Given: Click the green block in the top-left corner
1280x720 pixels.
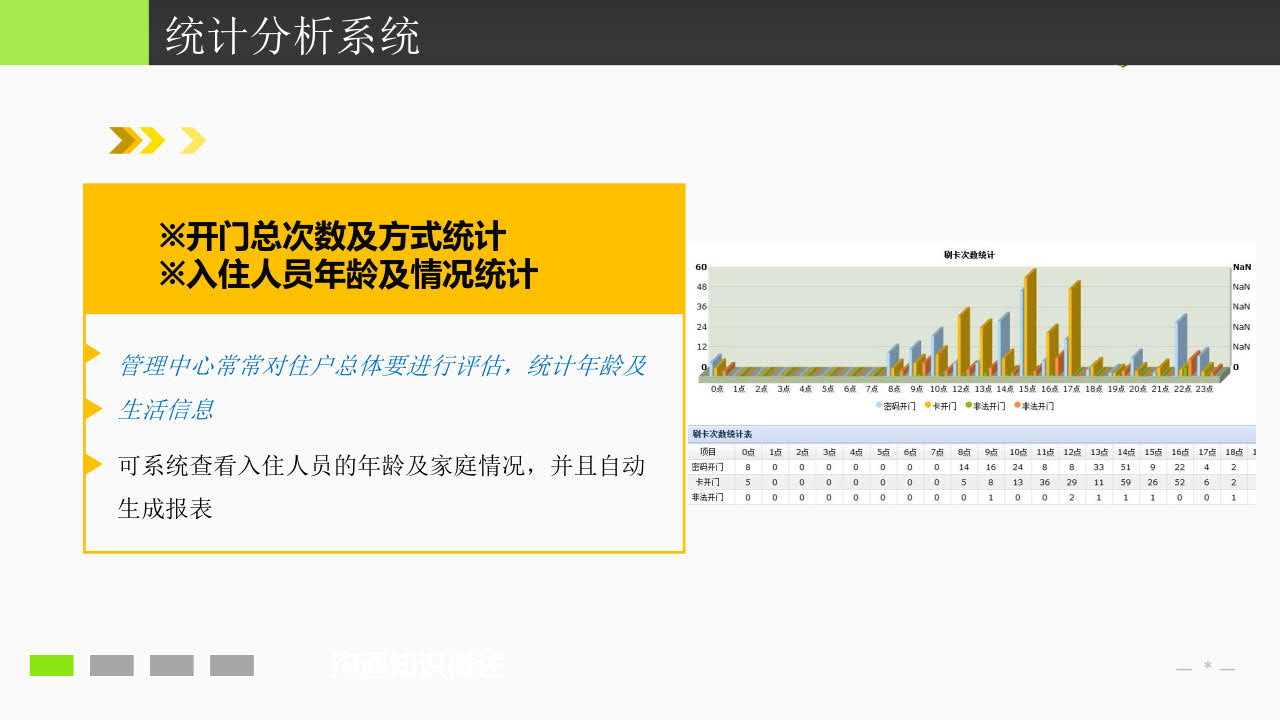Looking at the screenshot, I should [x=74, y=32].
